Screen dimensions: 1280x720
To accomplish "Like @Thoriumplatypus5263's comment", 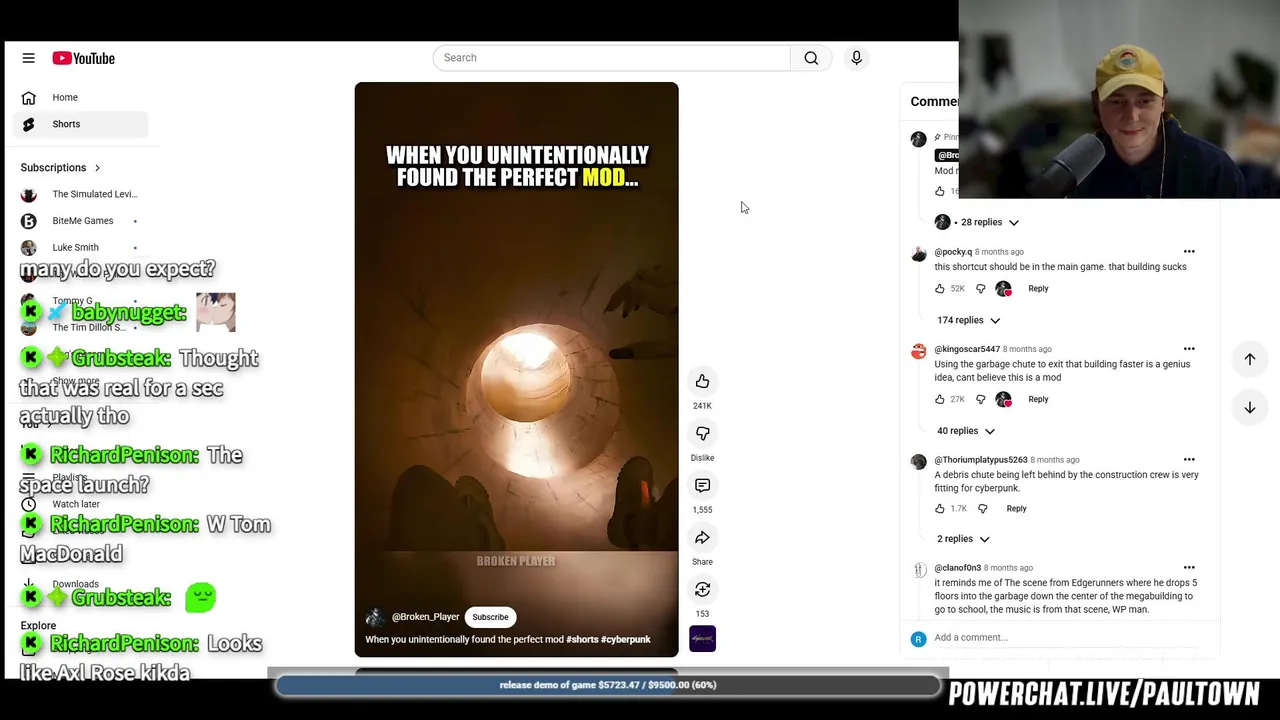I will 939,508.
